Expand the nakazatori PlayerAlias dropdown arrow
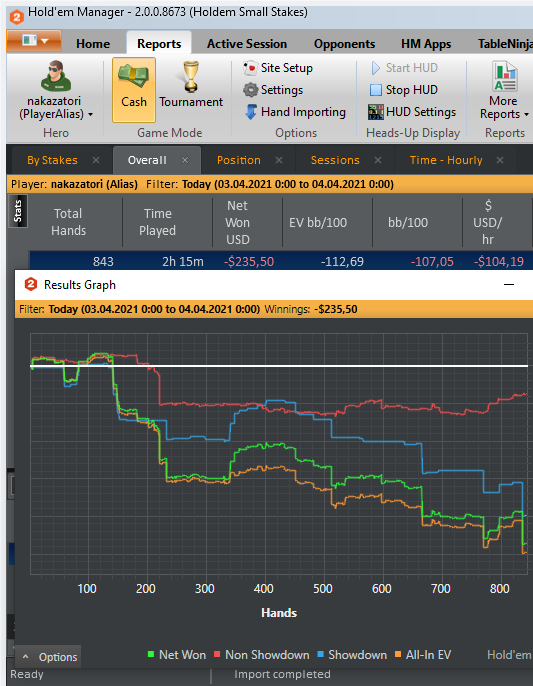 pos(91,115)
